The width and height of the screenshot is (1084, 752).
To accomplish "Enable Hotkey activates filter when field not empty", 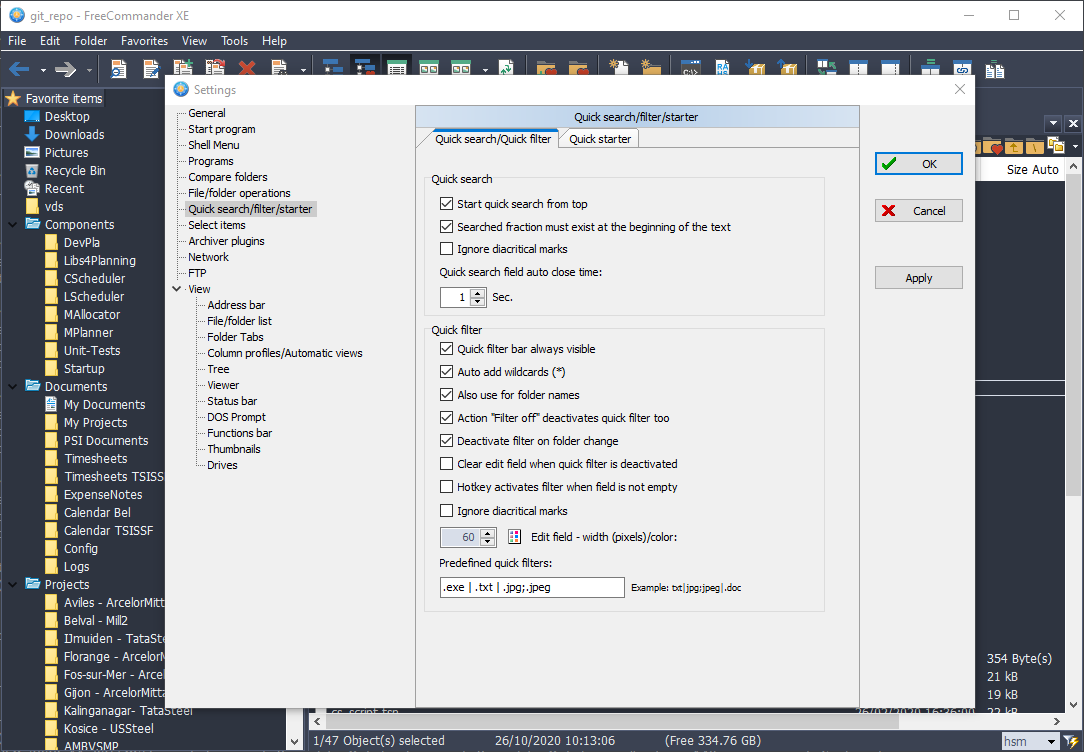I will (447, 487).
